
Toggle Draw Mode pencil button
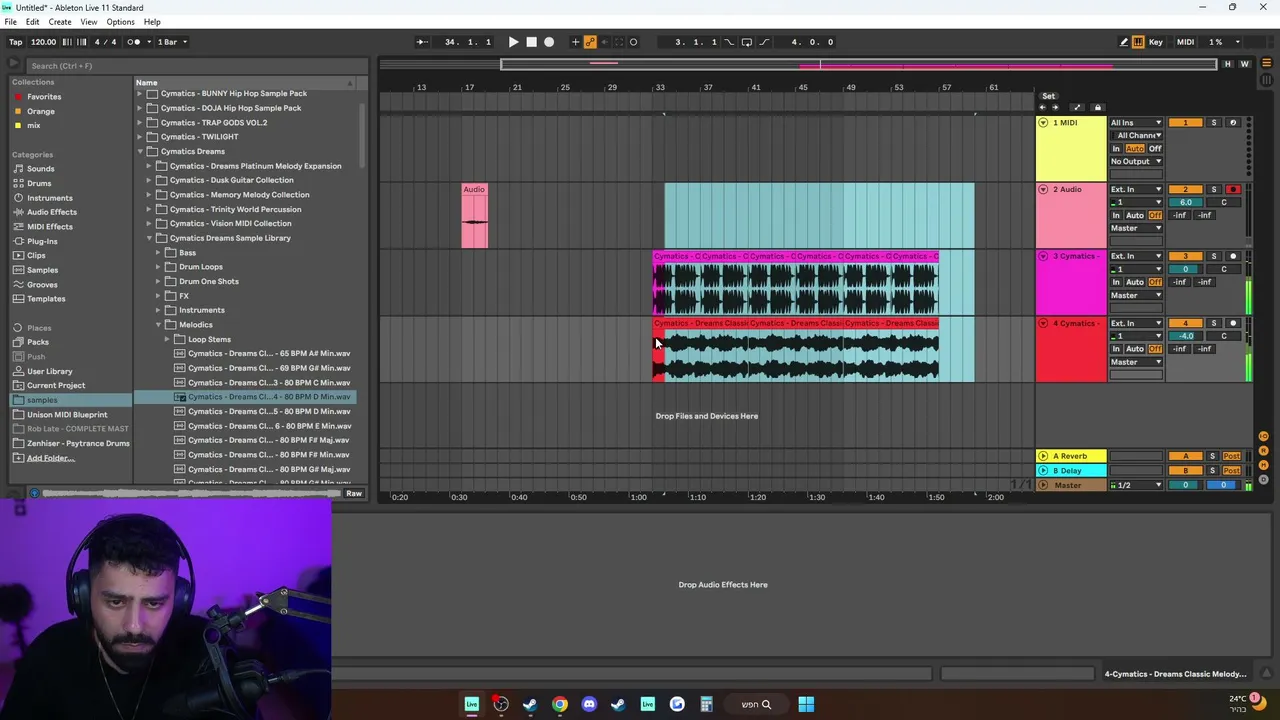click(1124, 42)
